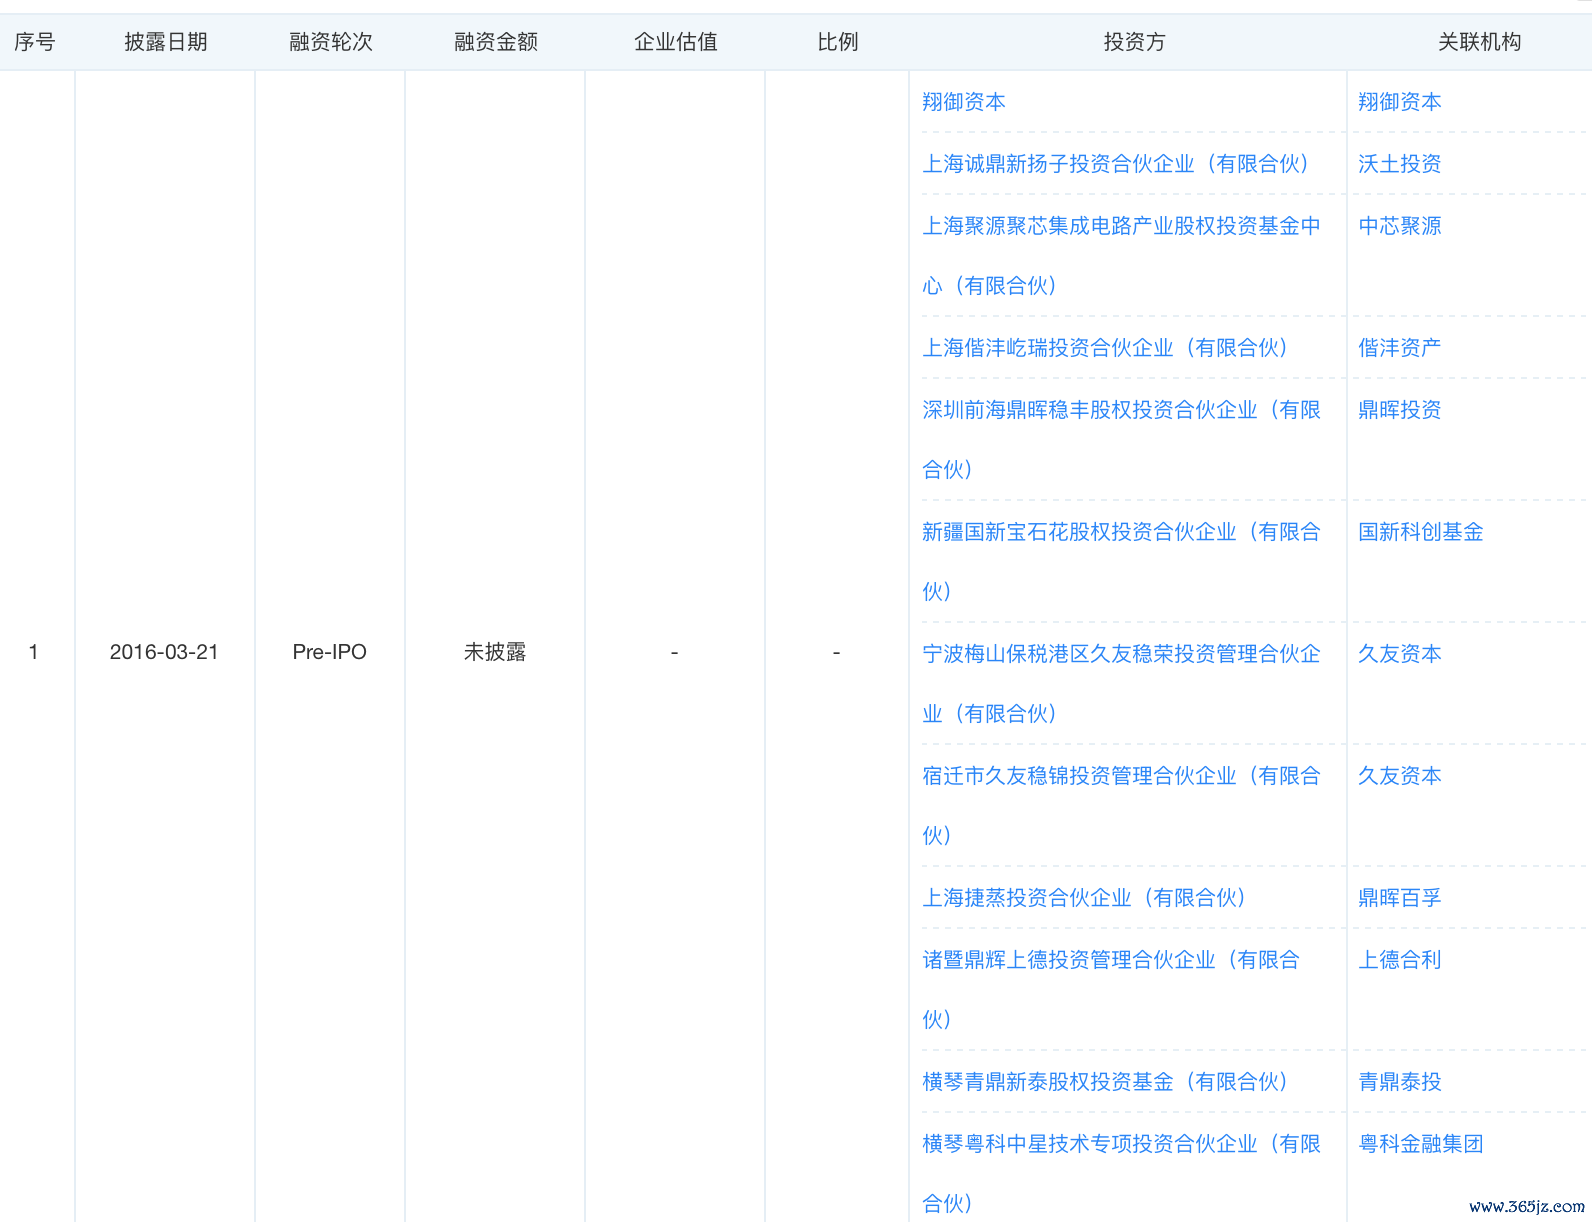
Task: Click the 披露日期 column header
Action: pyautogui.click(x=166, y=42)
